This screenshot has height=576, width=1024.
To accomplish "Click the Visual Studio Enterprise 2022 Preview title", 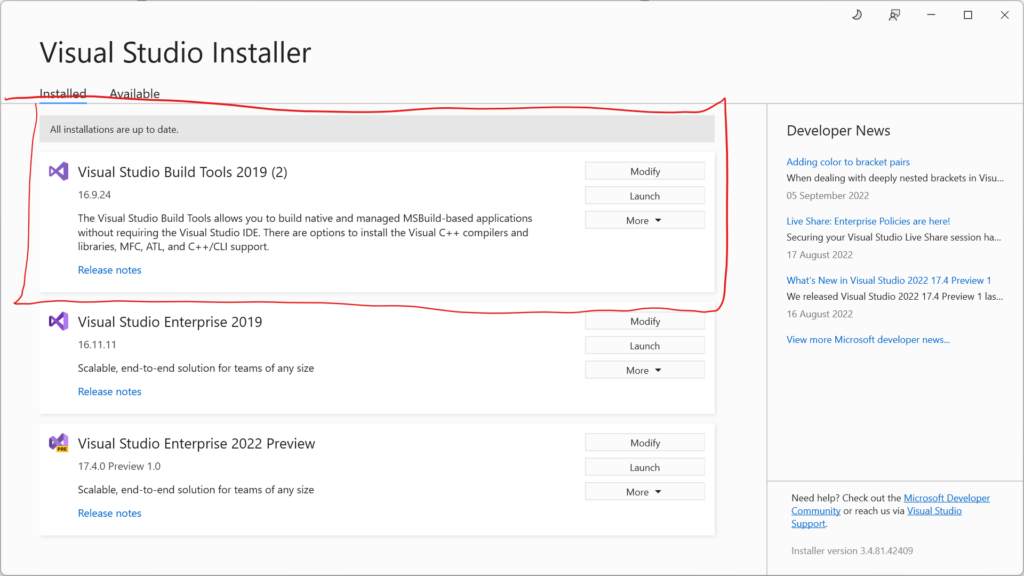I will 197,443.
